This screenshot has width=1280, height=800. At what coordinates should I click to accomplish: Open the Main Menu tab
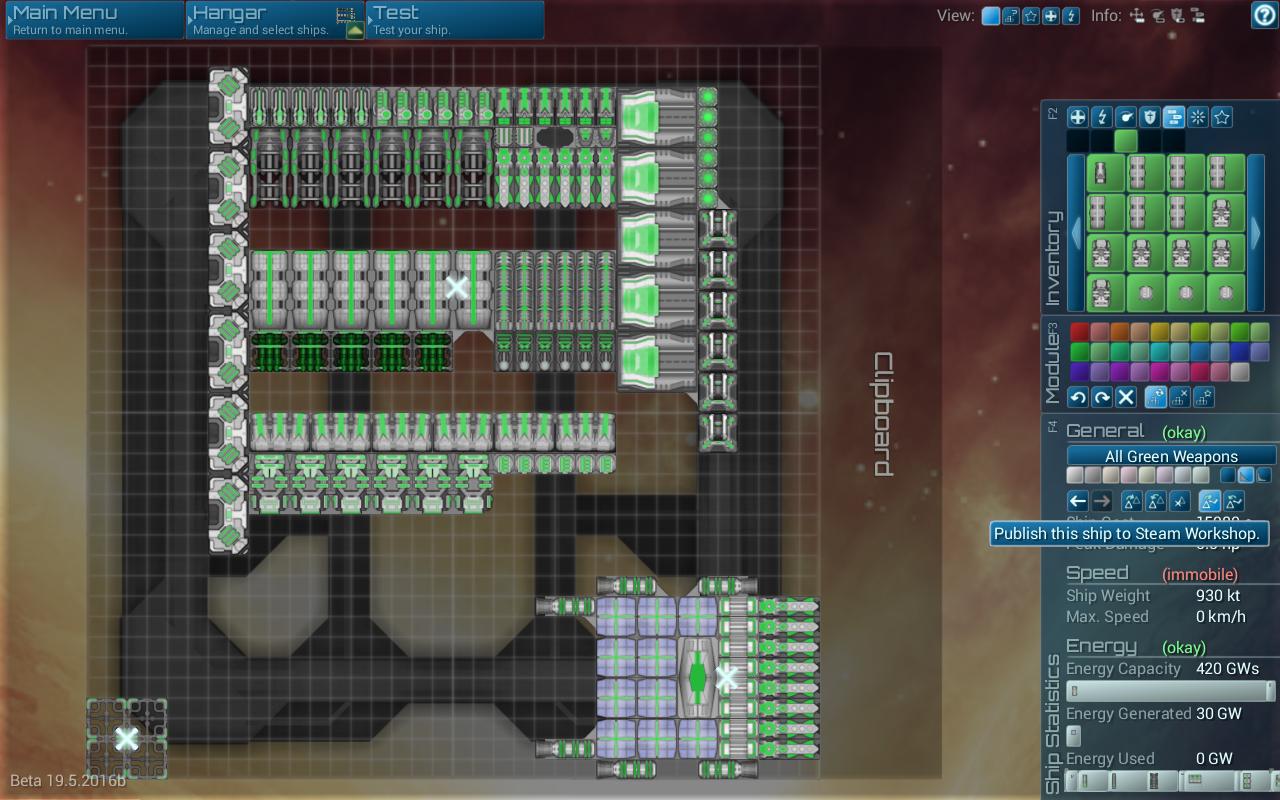(95, 20)
